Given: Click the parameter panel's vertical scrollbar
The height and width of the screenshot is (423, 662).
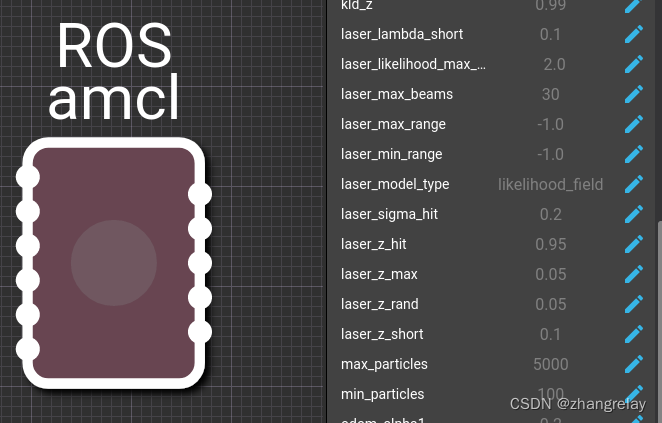Looking at the screenshot, I should tap(659, 321).
